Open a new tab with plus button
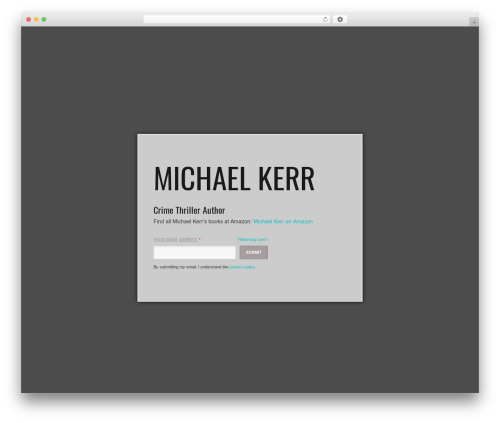The height and width of the screenshot is (423, 500). [474, 22]
